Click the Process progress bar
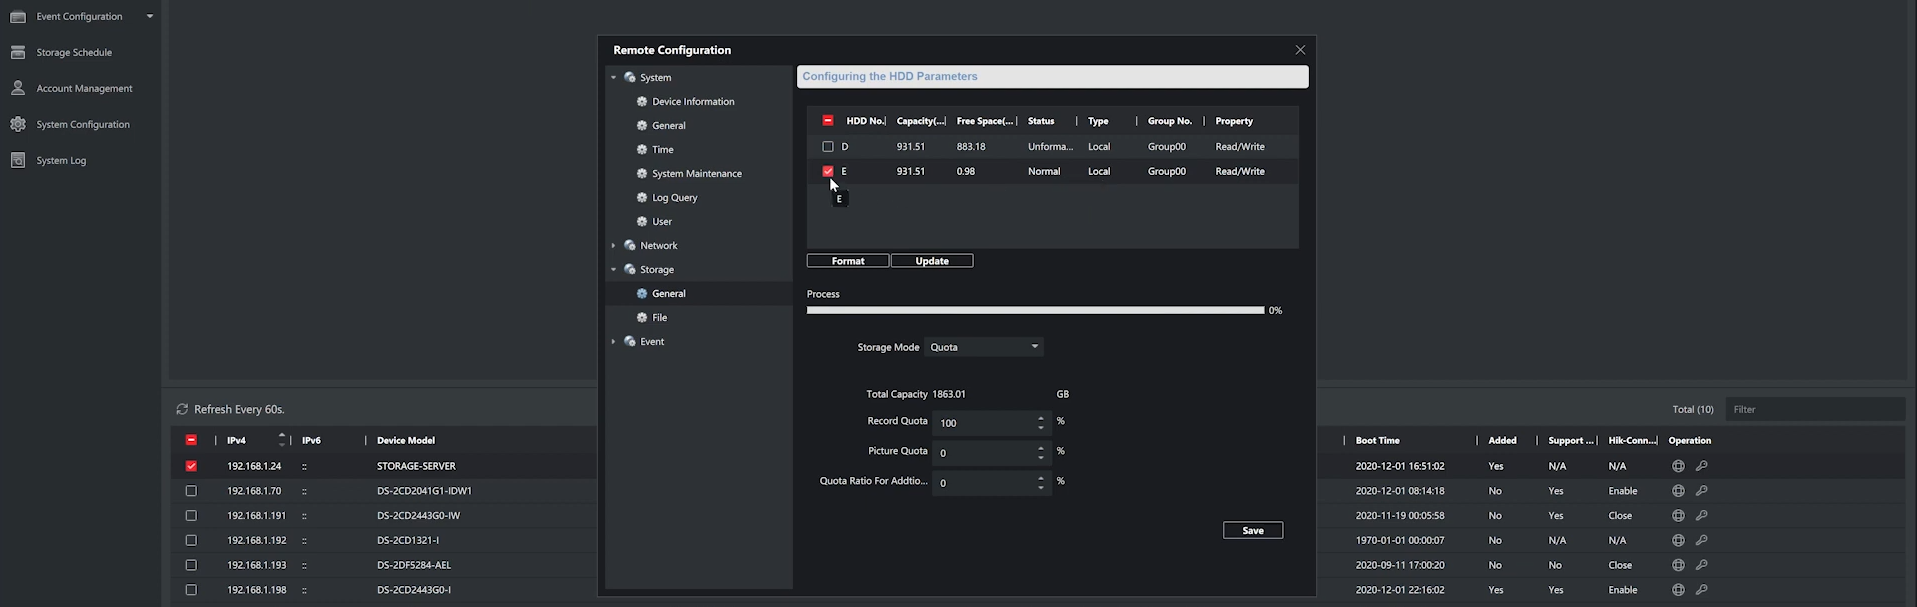The image size is (1917, 607). click(1035, 311)
